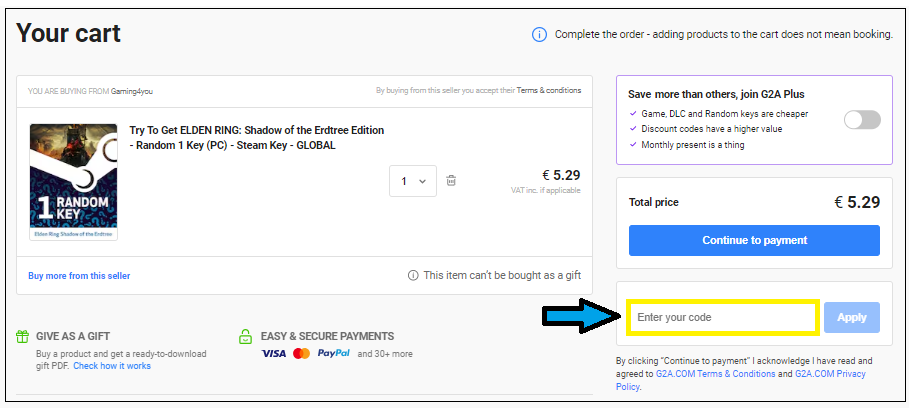Follow the Buy more from this seller link
This screenshot has height=408, width=910.
pyautogui.click(x=79, y=276)
